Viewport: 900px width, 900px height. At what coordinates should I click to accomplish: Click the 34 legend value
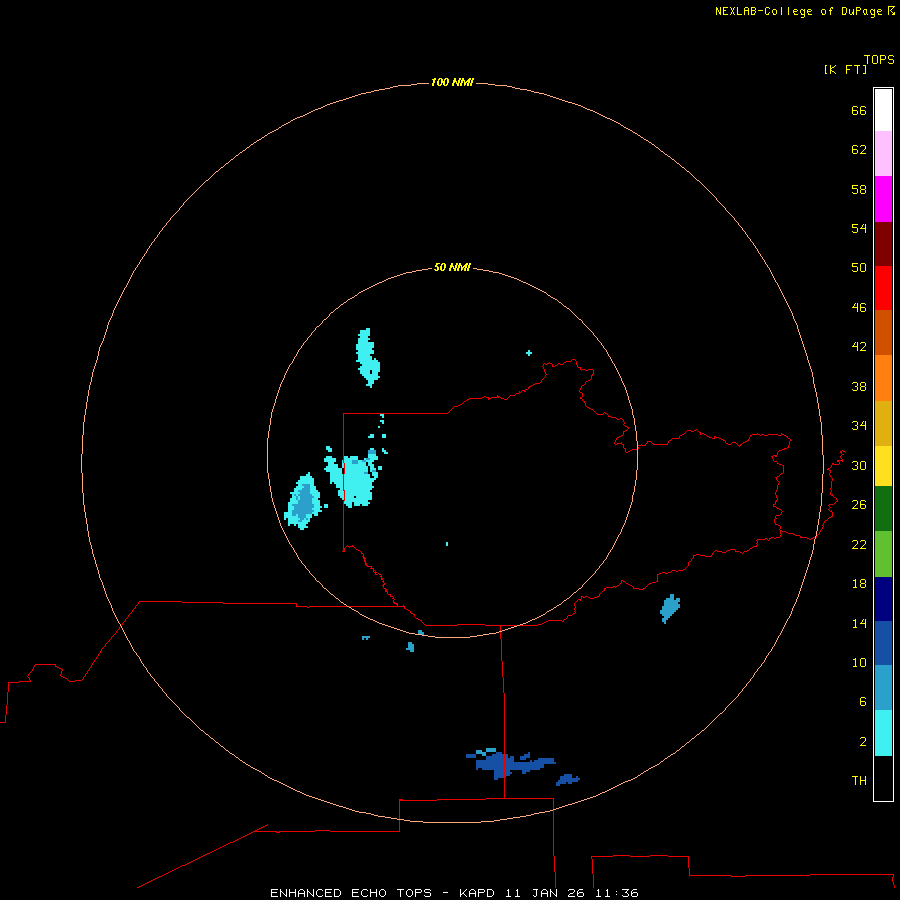pyautogui.click(x=859, y=425)
